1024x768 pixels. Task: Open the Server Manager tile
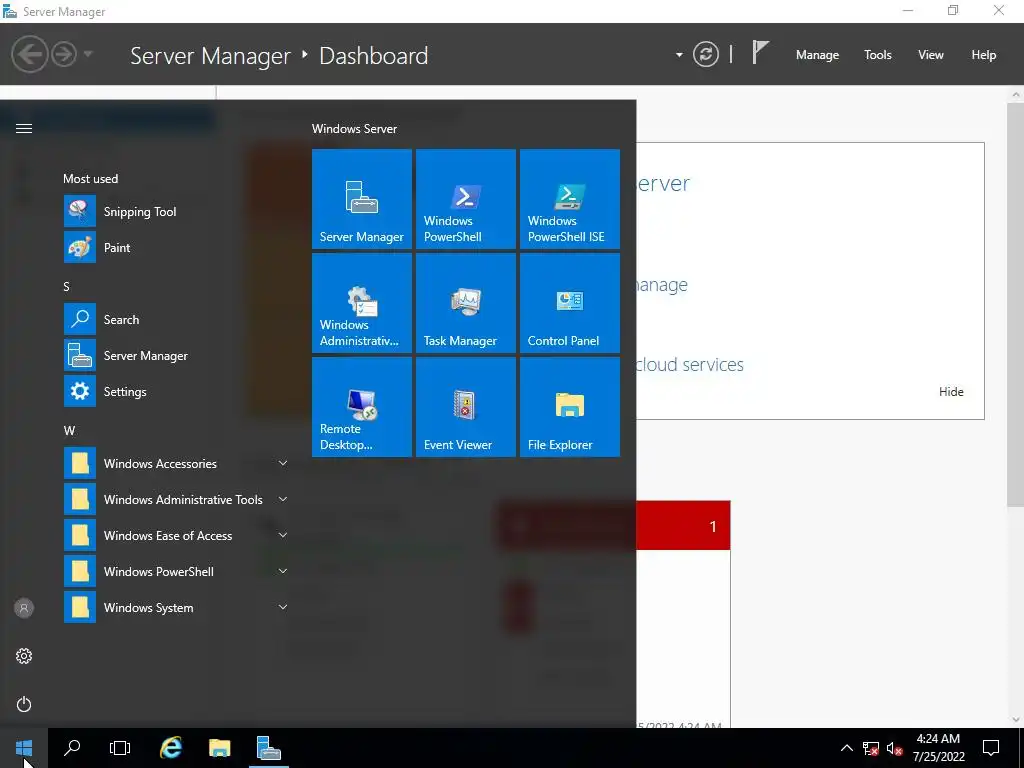(x=362, y=199)
